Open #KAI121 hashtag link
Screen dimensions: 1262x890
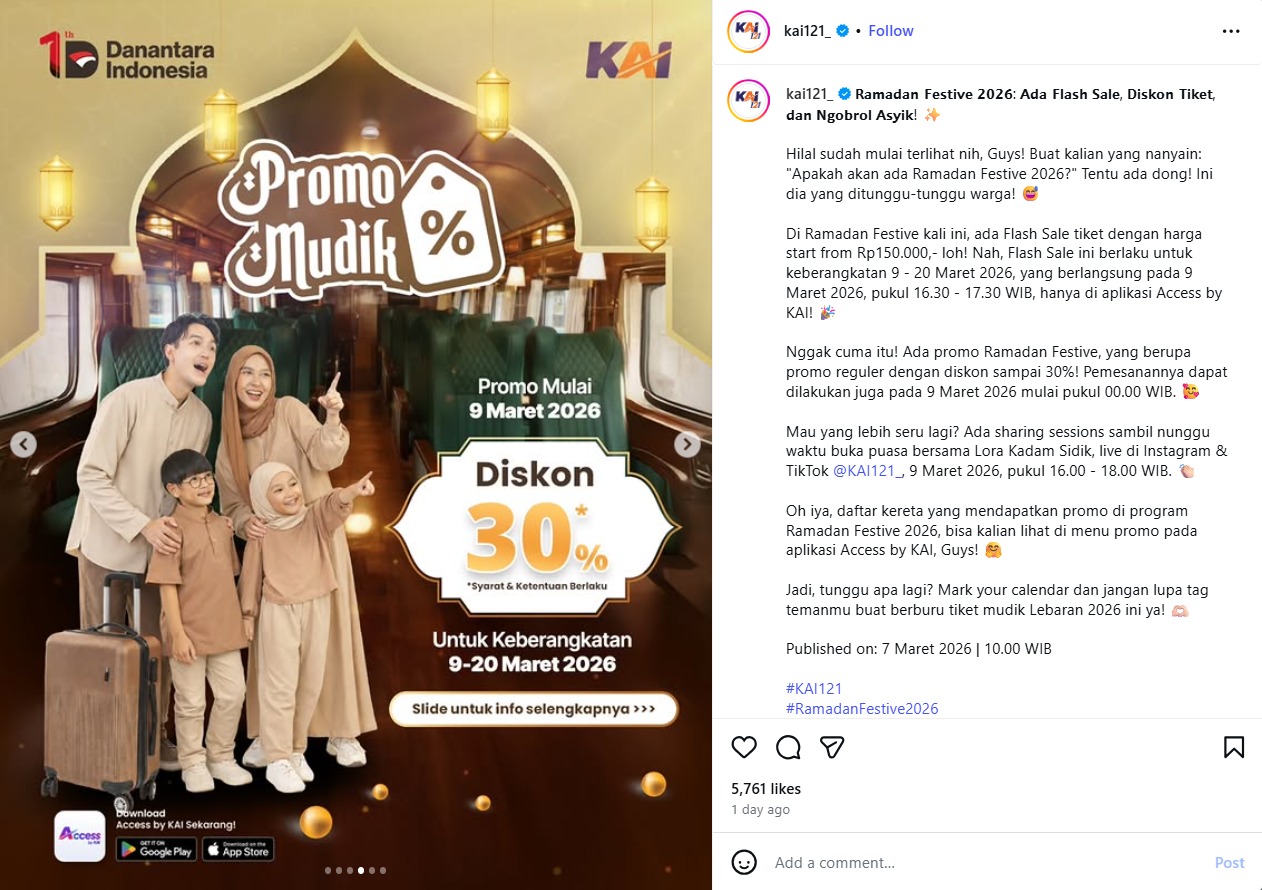coord(814,688)
